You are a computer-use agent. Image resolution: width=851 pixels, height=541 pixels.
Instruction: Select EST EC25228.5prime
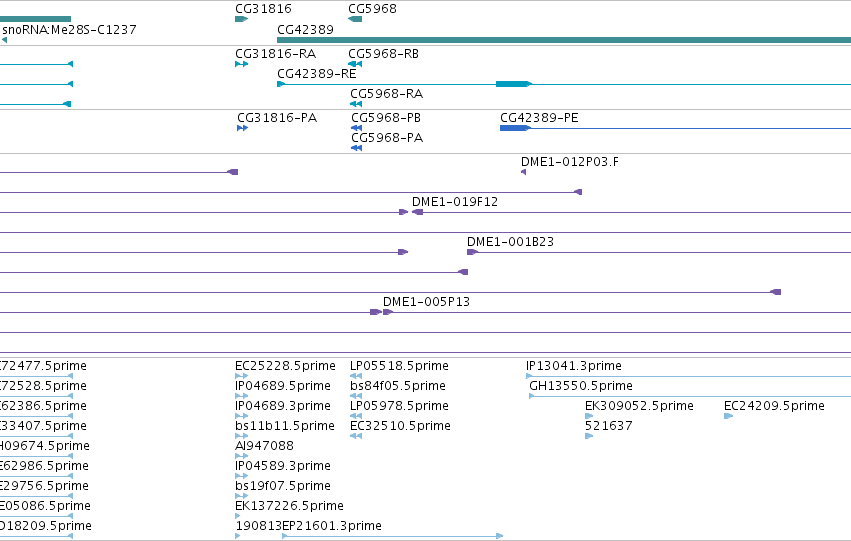click(x=285, y=366)
